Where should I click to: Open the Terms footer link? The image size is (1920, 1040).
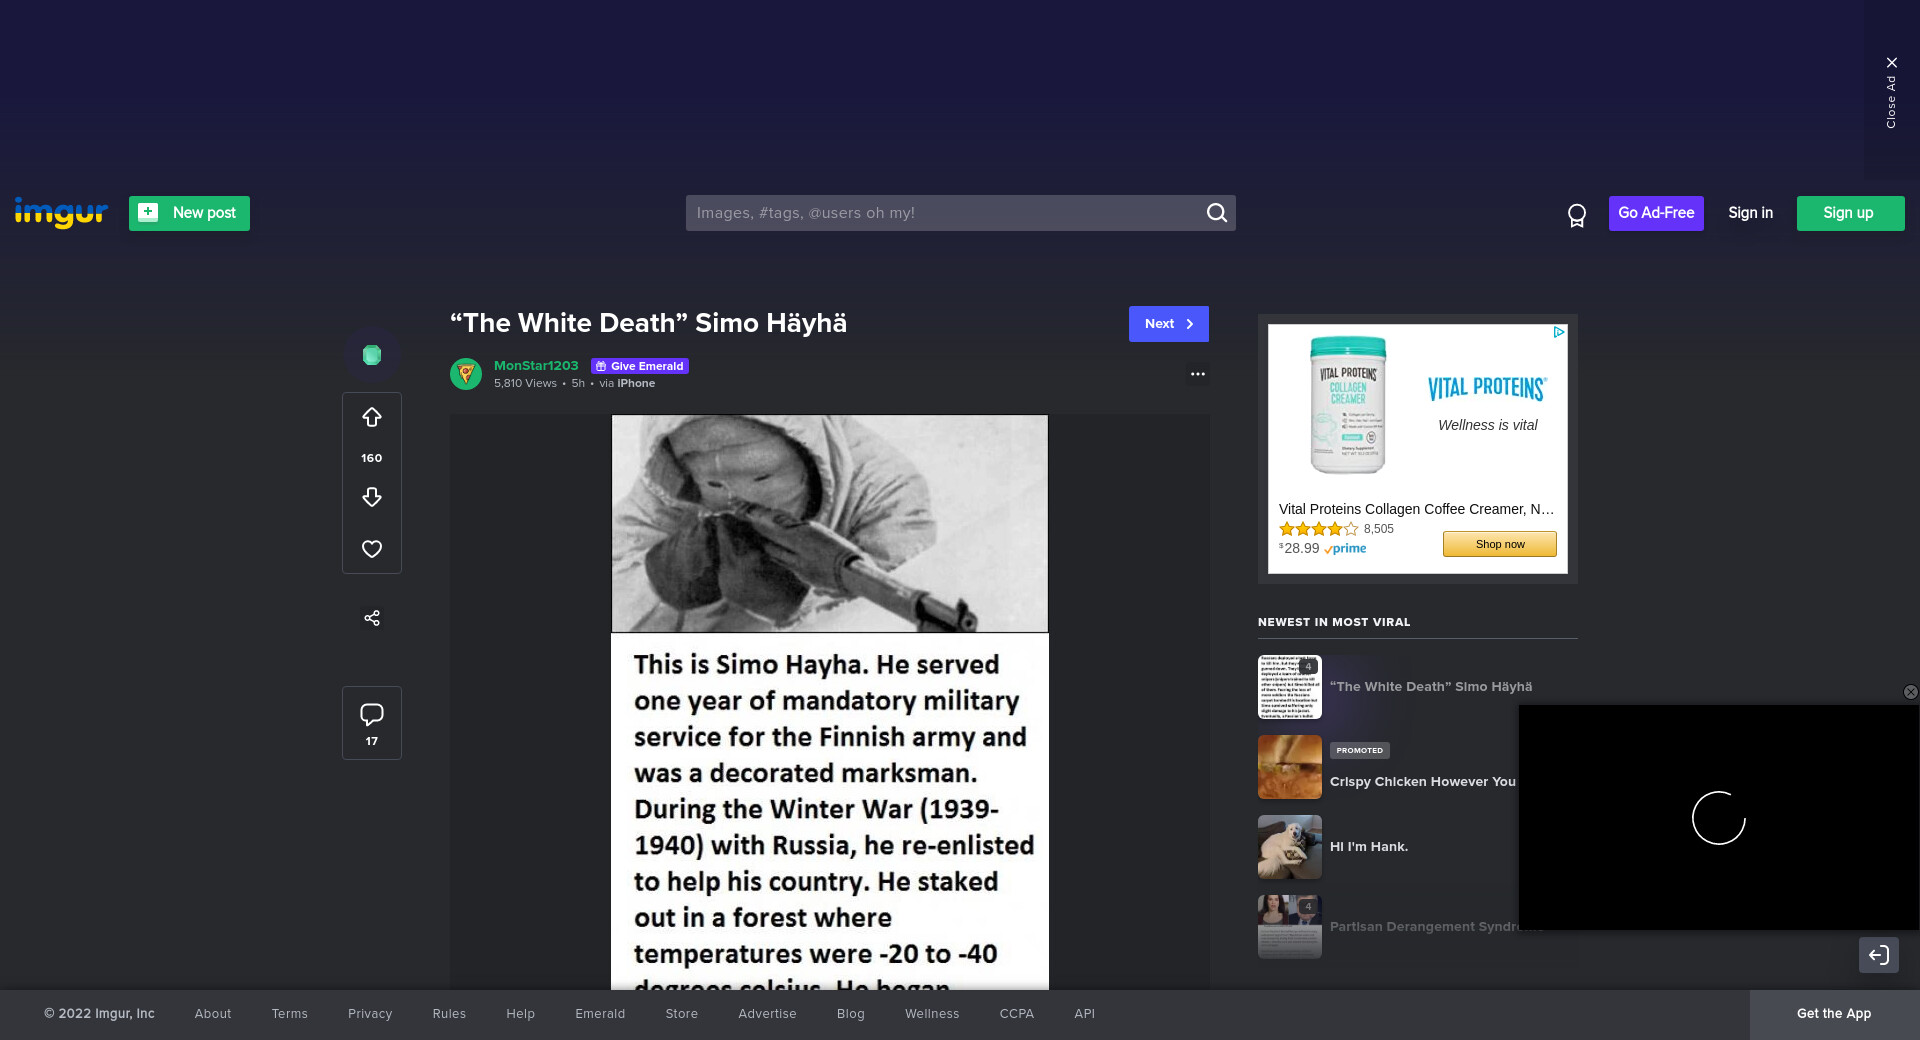coord(289,1014)
